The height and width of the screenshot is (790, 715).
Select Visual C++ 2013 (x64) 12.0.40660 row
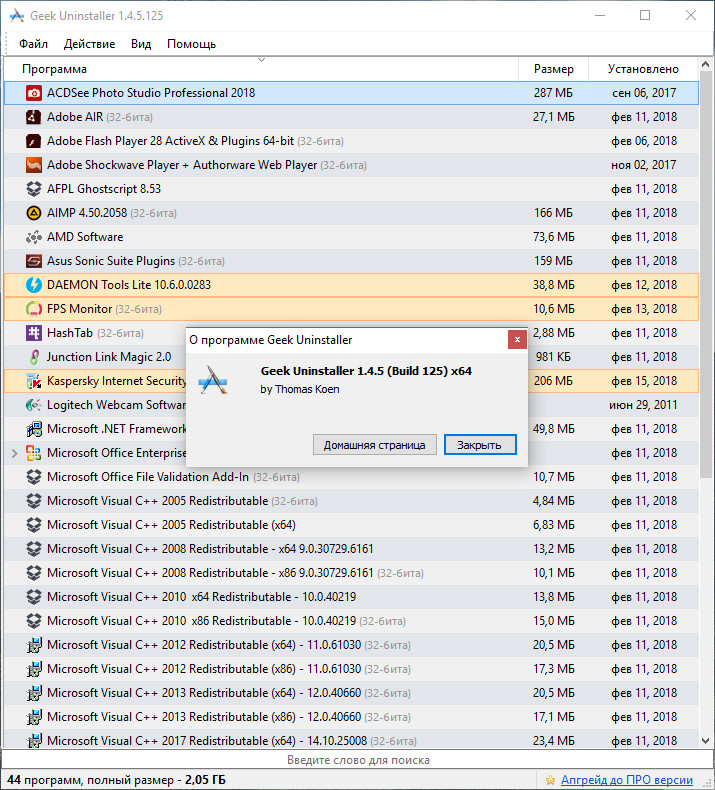(x=352, y=693)
